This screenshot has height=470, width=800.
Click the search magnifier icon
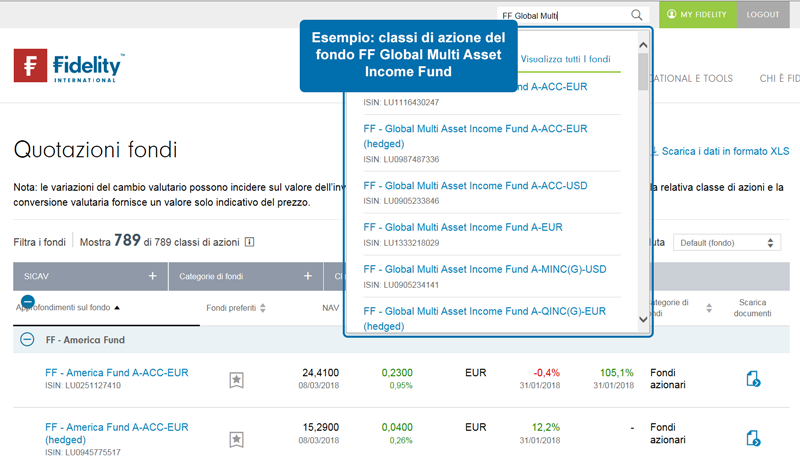pos(637,16)
